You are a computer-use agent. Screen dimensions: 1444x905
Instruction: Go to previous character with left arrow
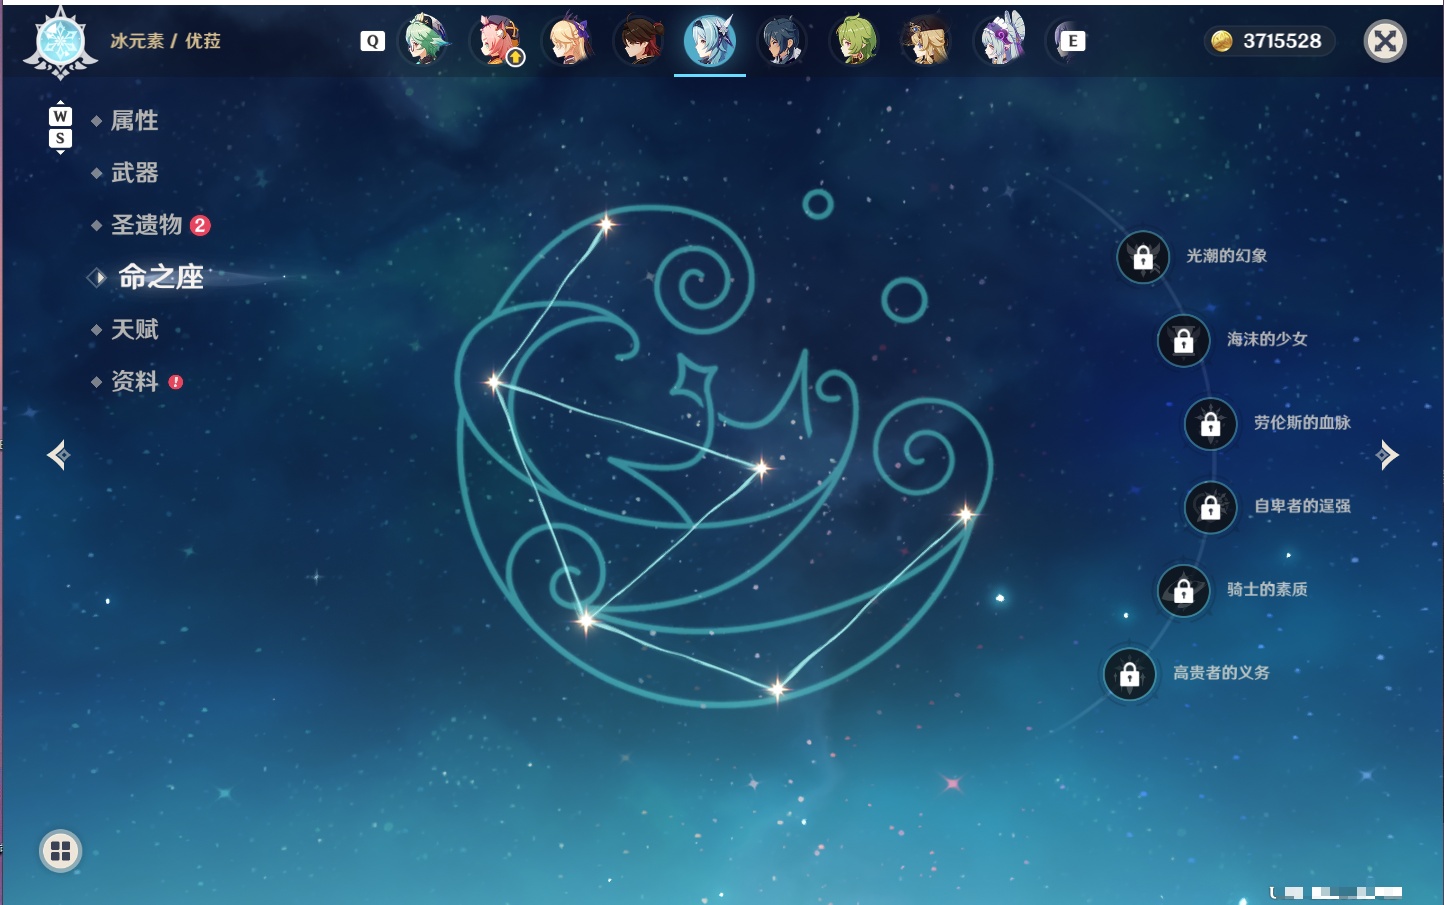[58, 455]
